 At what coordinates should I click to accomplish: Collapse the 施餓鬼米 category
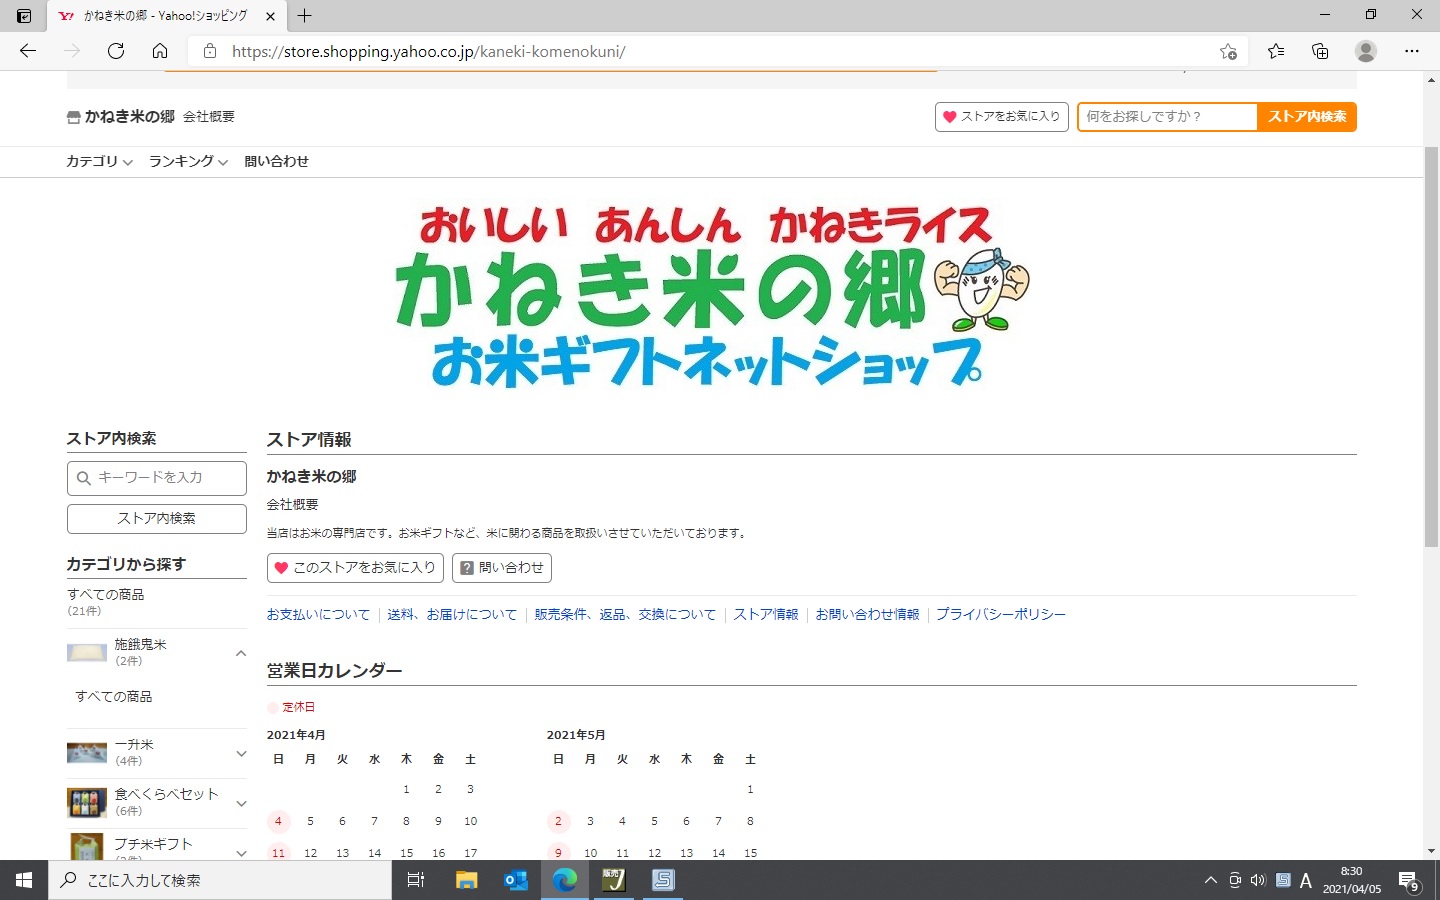(241, 653)
